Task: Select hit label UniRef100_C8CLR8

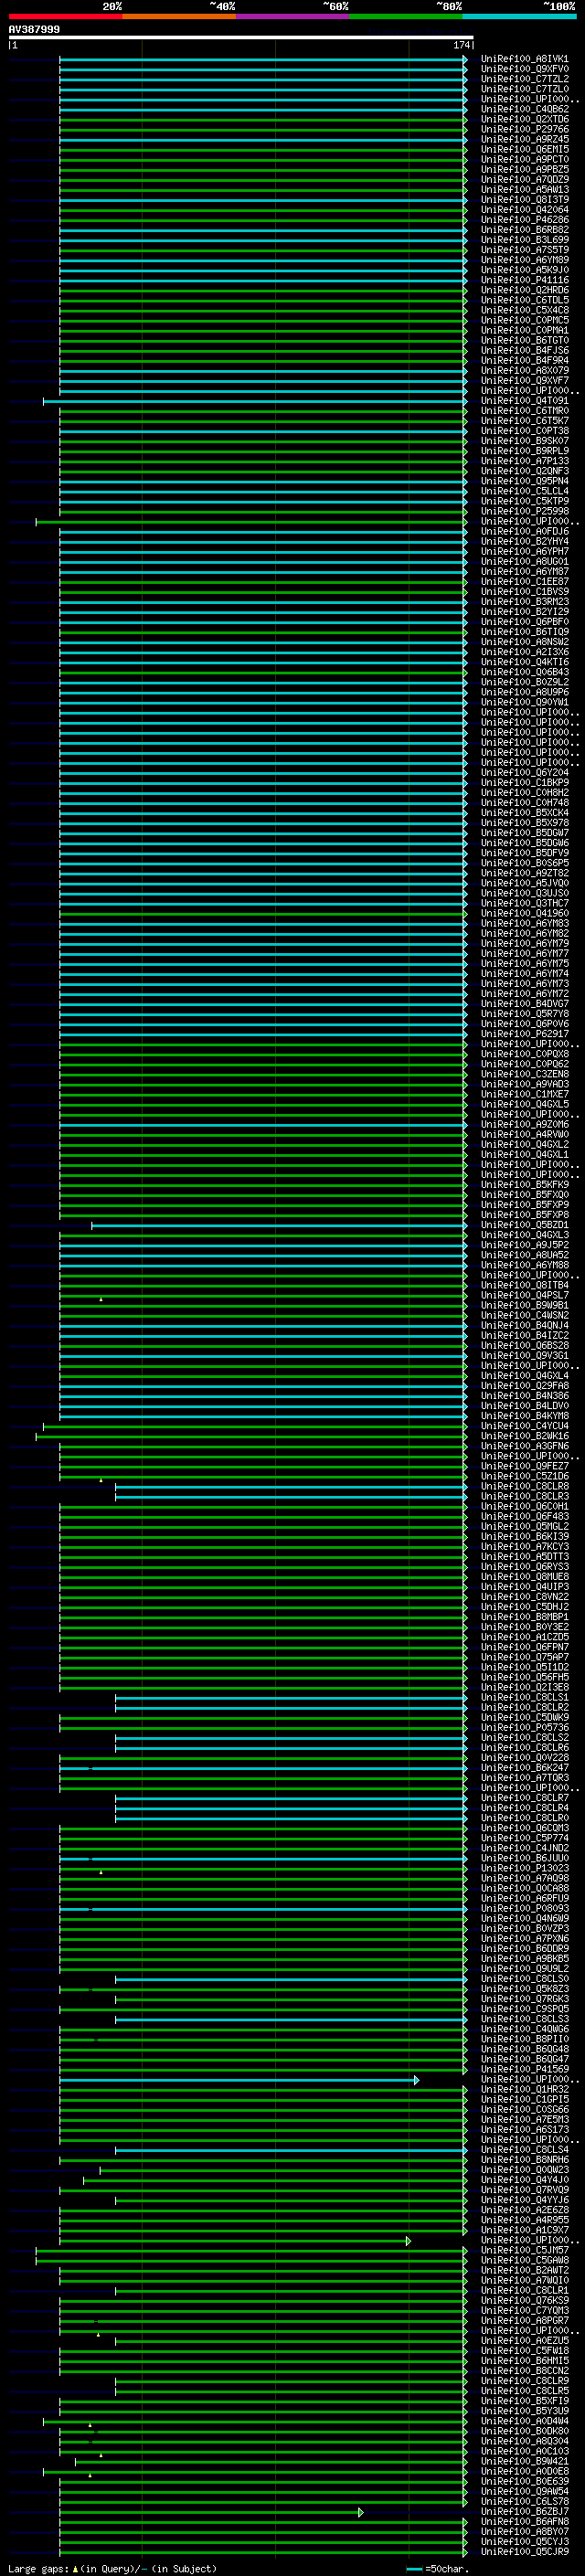Action: (x=525, y=1486)
